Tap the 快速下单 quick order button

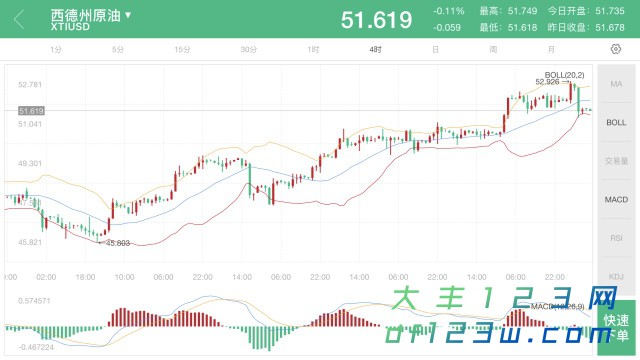pos(616,327)
